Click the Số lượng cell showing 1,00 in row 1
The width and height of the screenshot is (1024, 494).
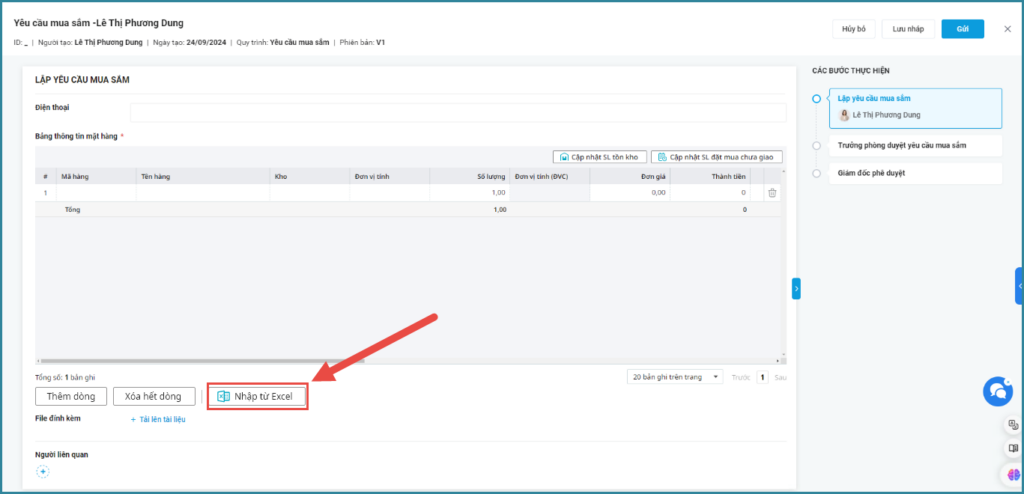point(469,193)
